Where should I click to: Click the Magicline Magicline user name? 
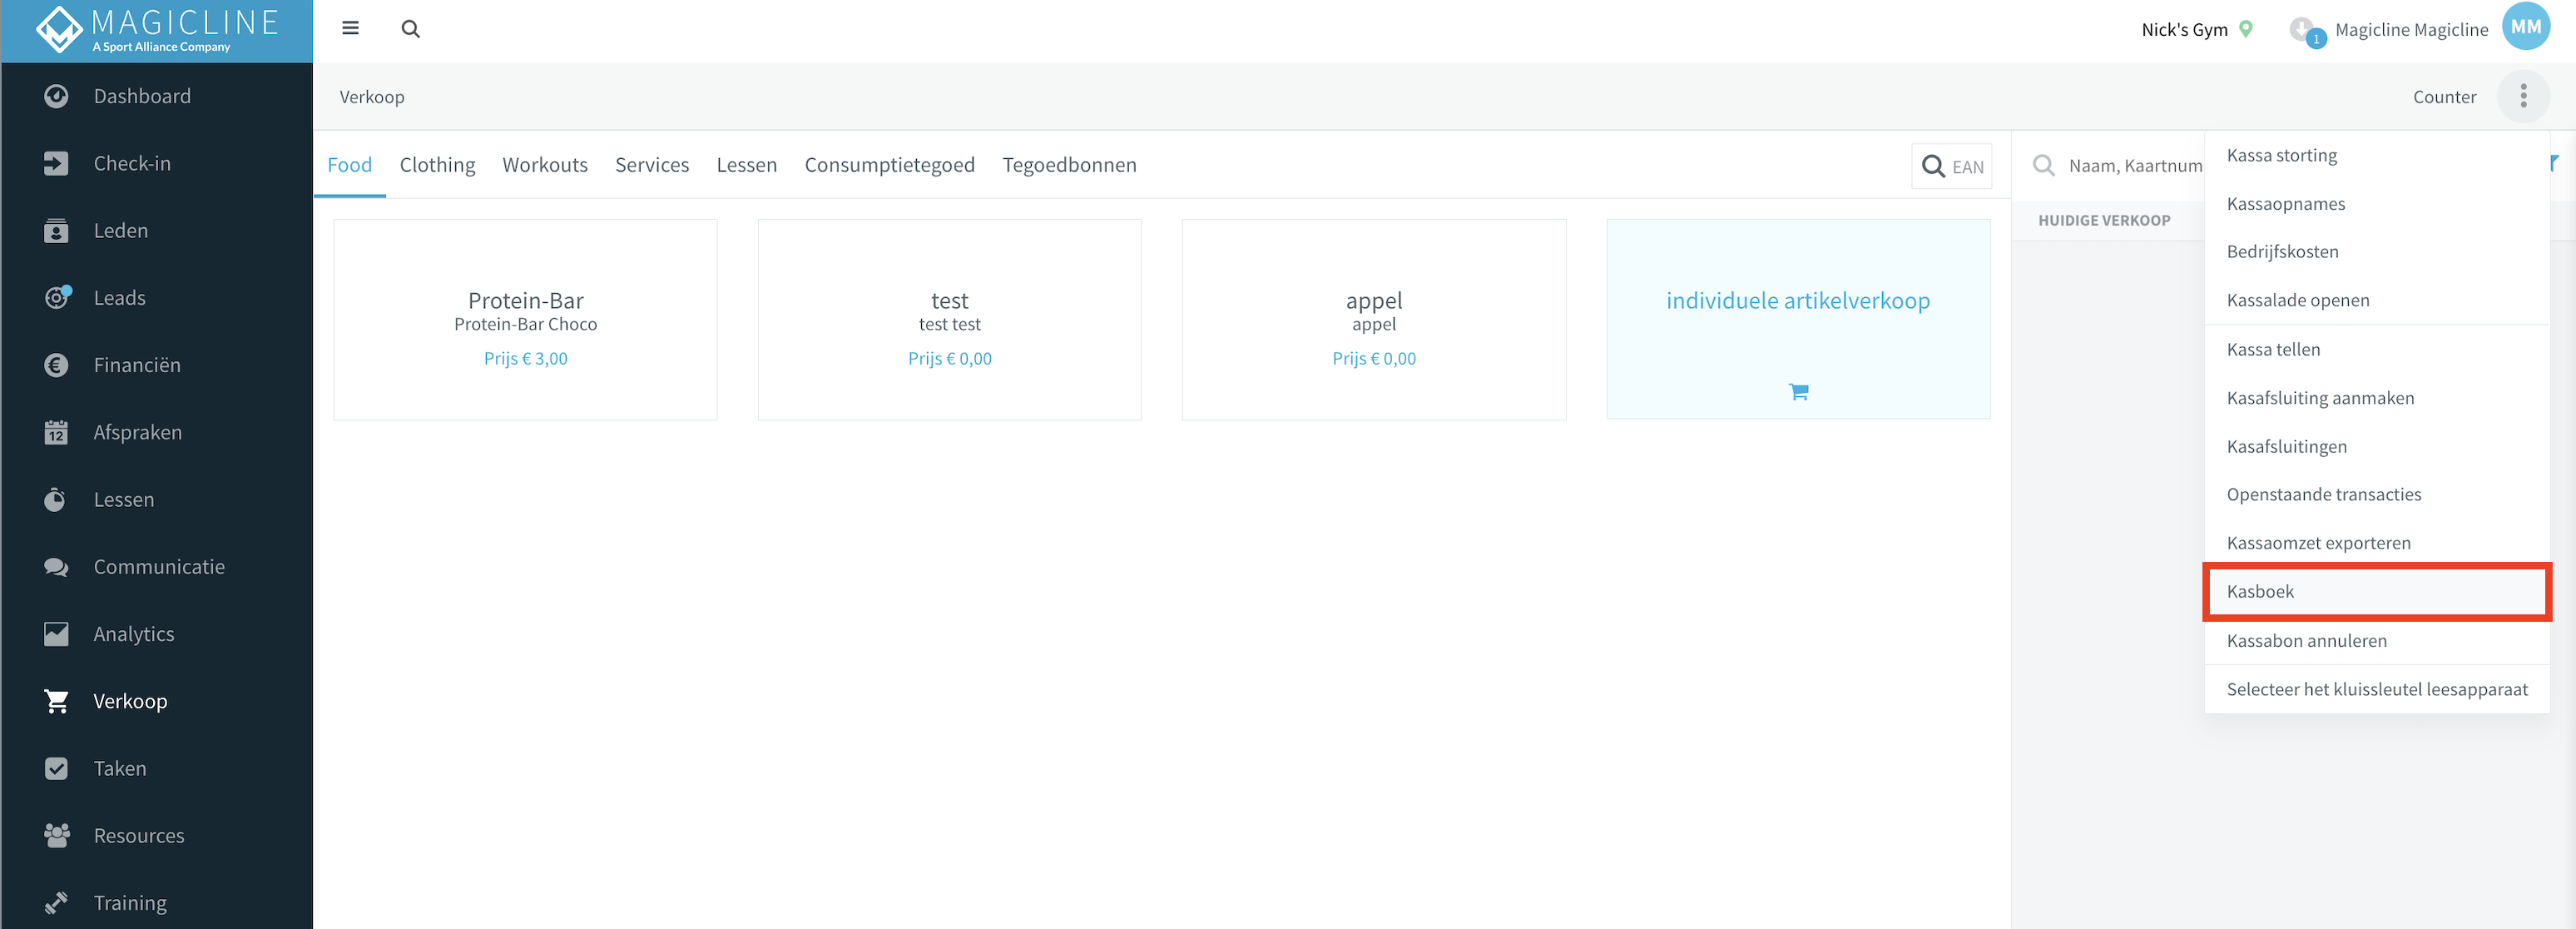[2411, 30]
